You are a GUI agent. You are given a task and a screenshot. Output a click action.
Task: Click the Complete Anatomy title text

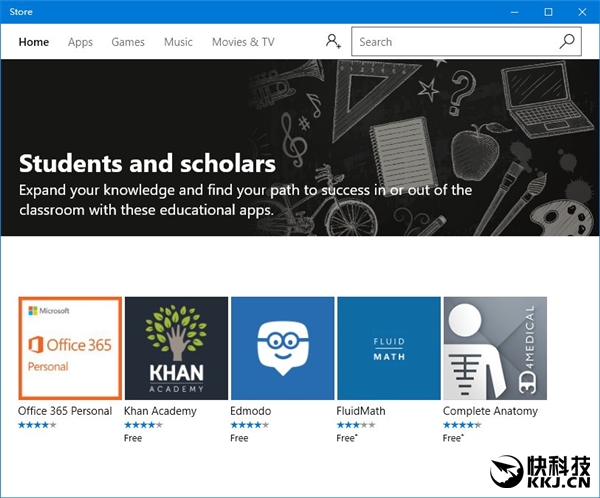click(490, 411)
